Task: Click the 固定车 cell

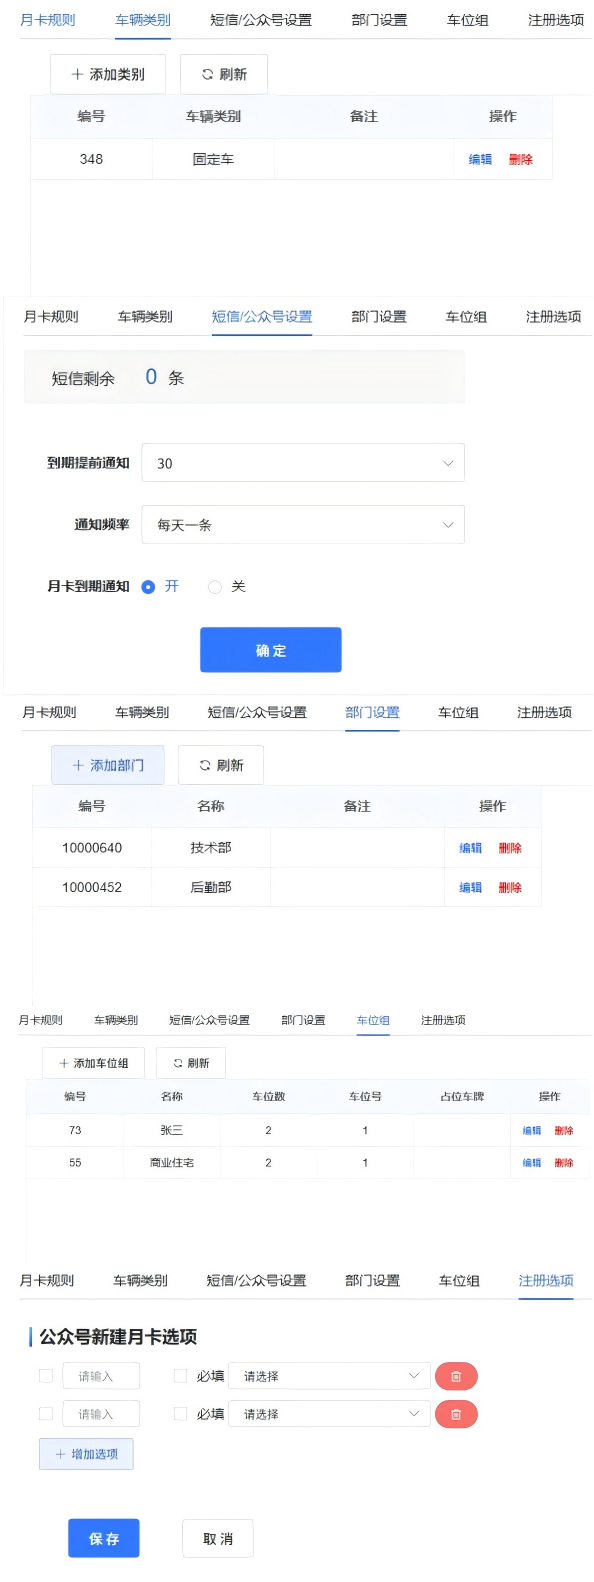Action: click(x=213, y=159)
